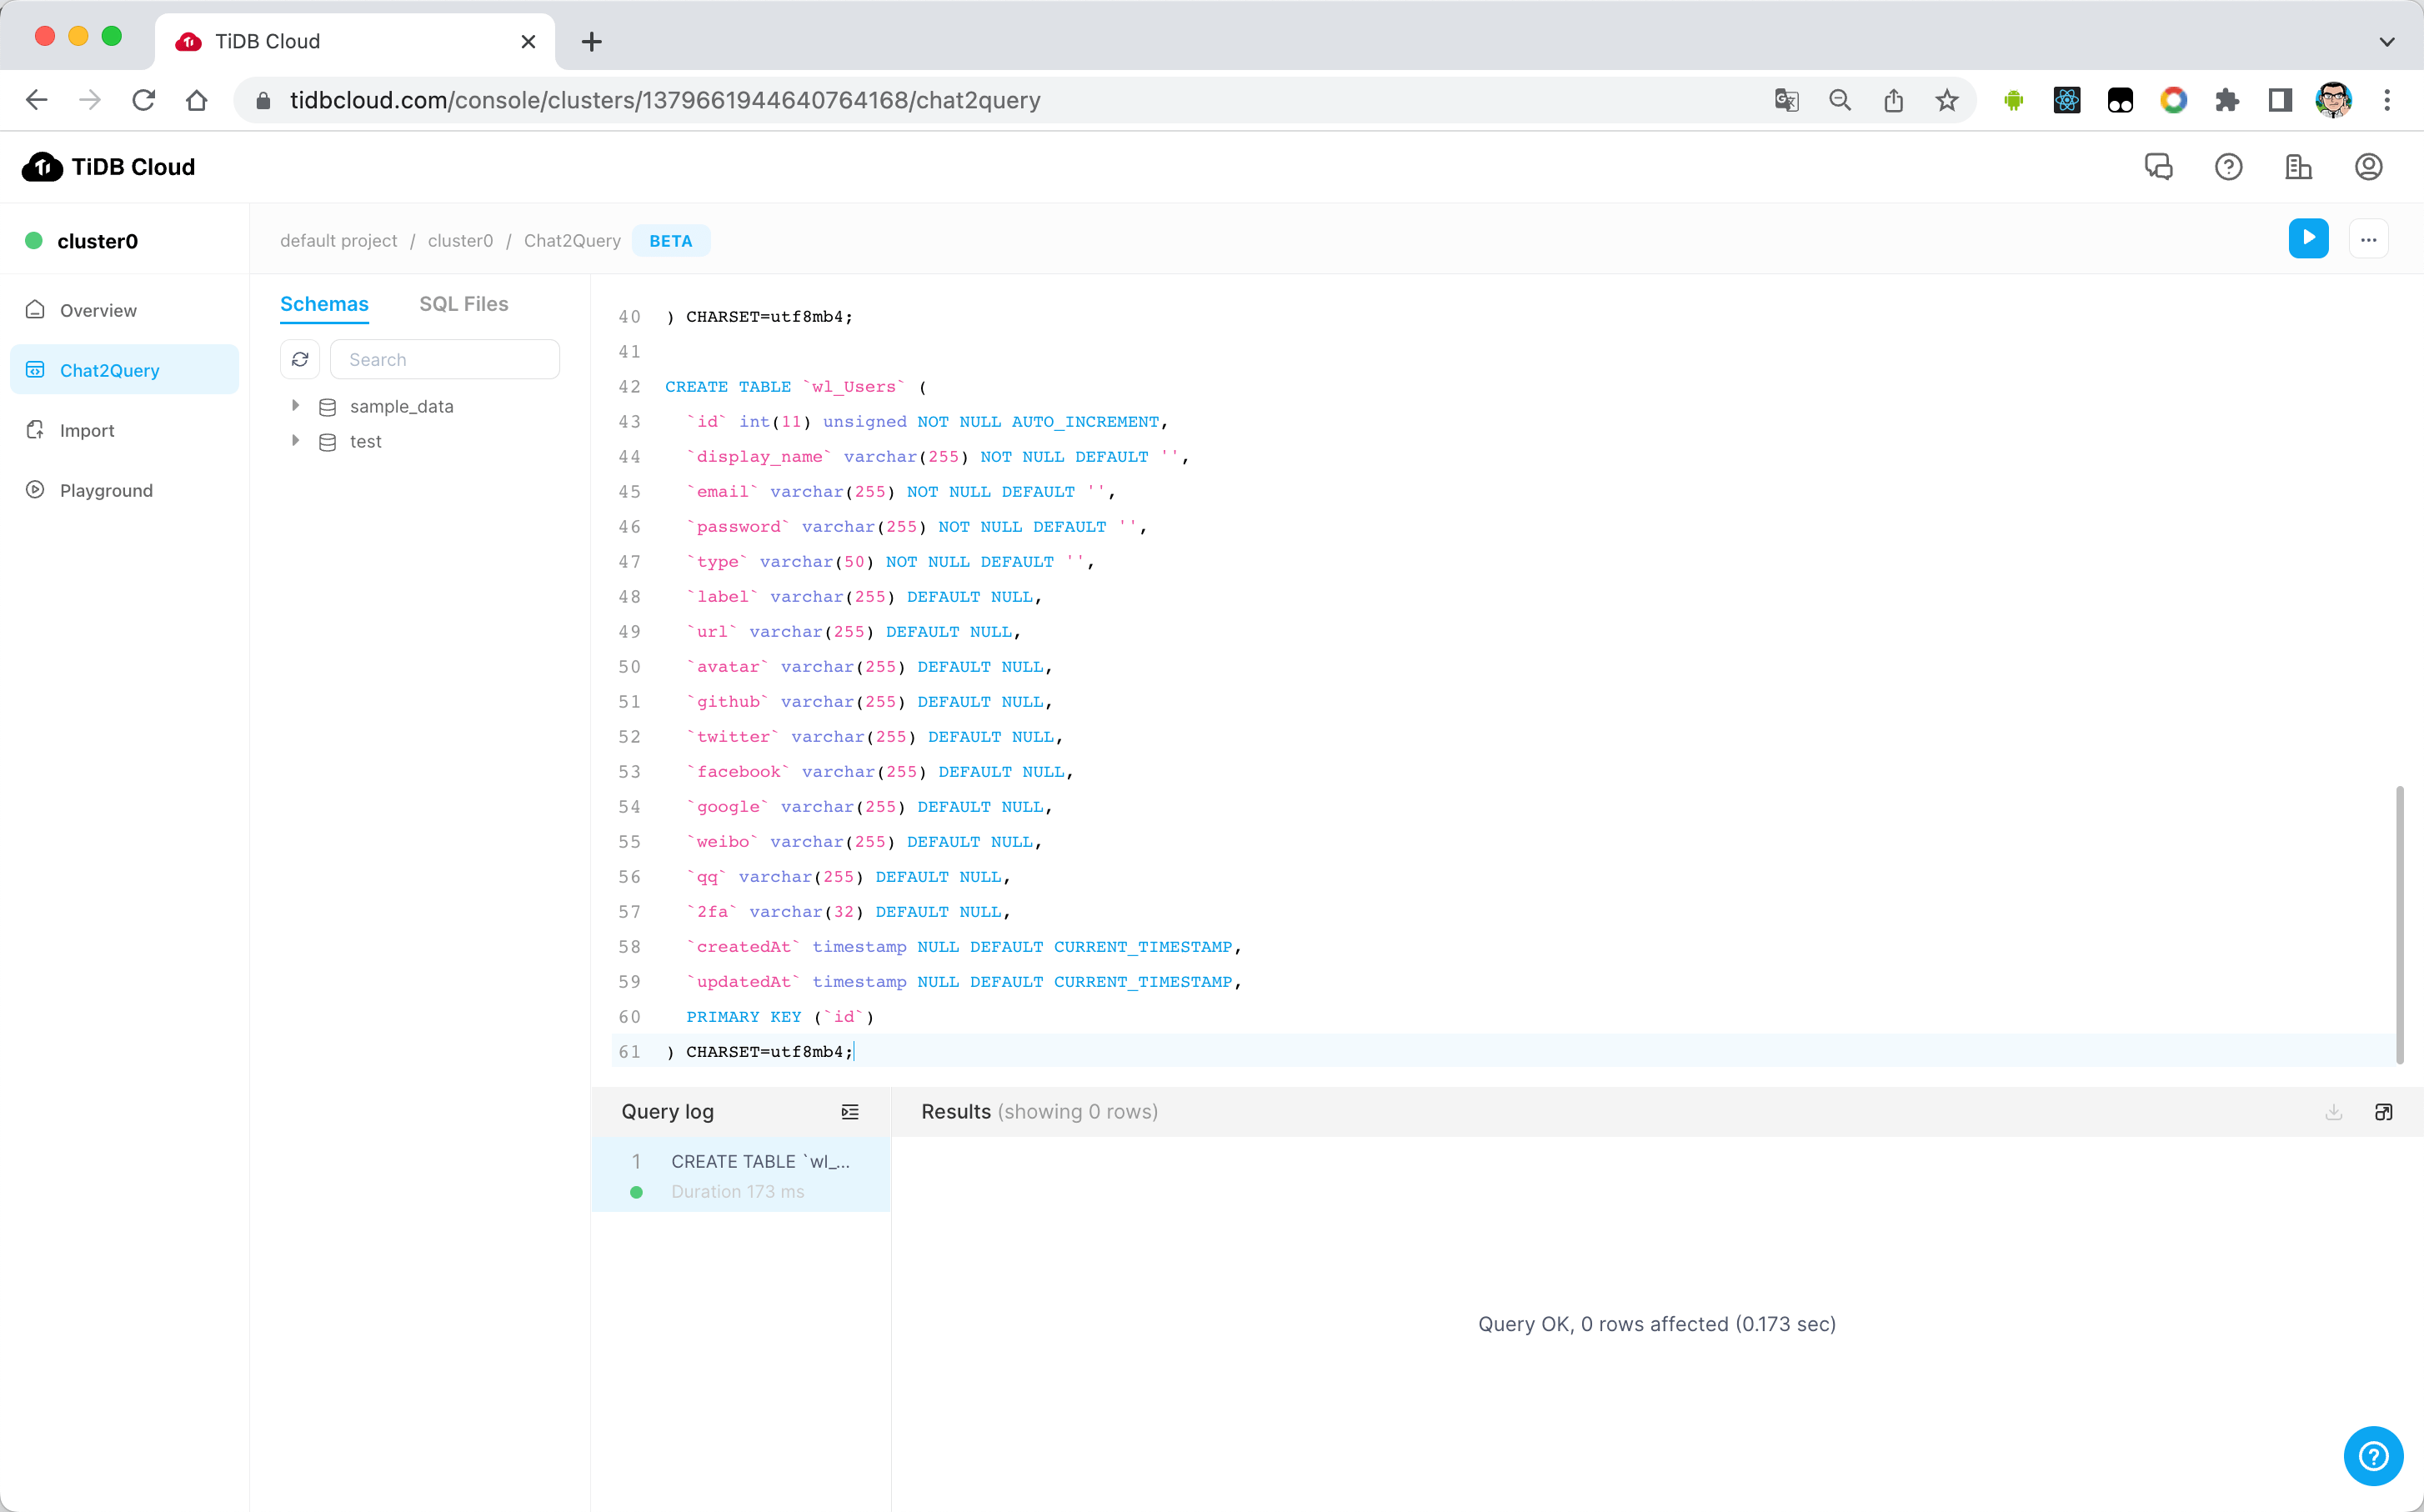Open the feedback chat icon in header
Viewport: 2424px width, 1512px height.
2158,167
